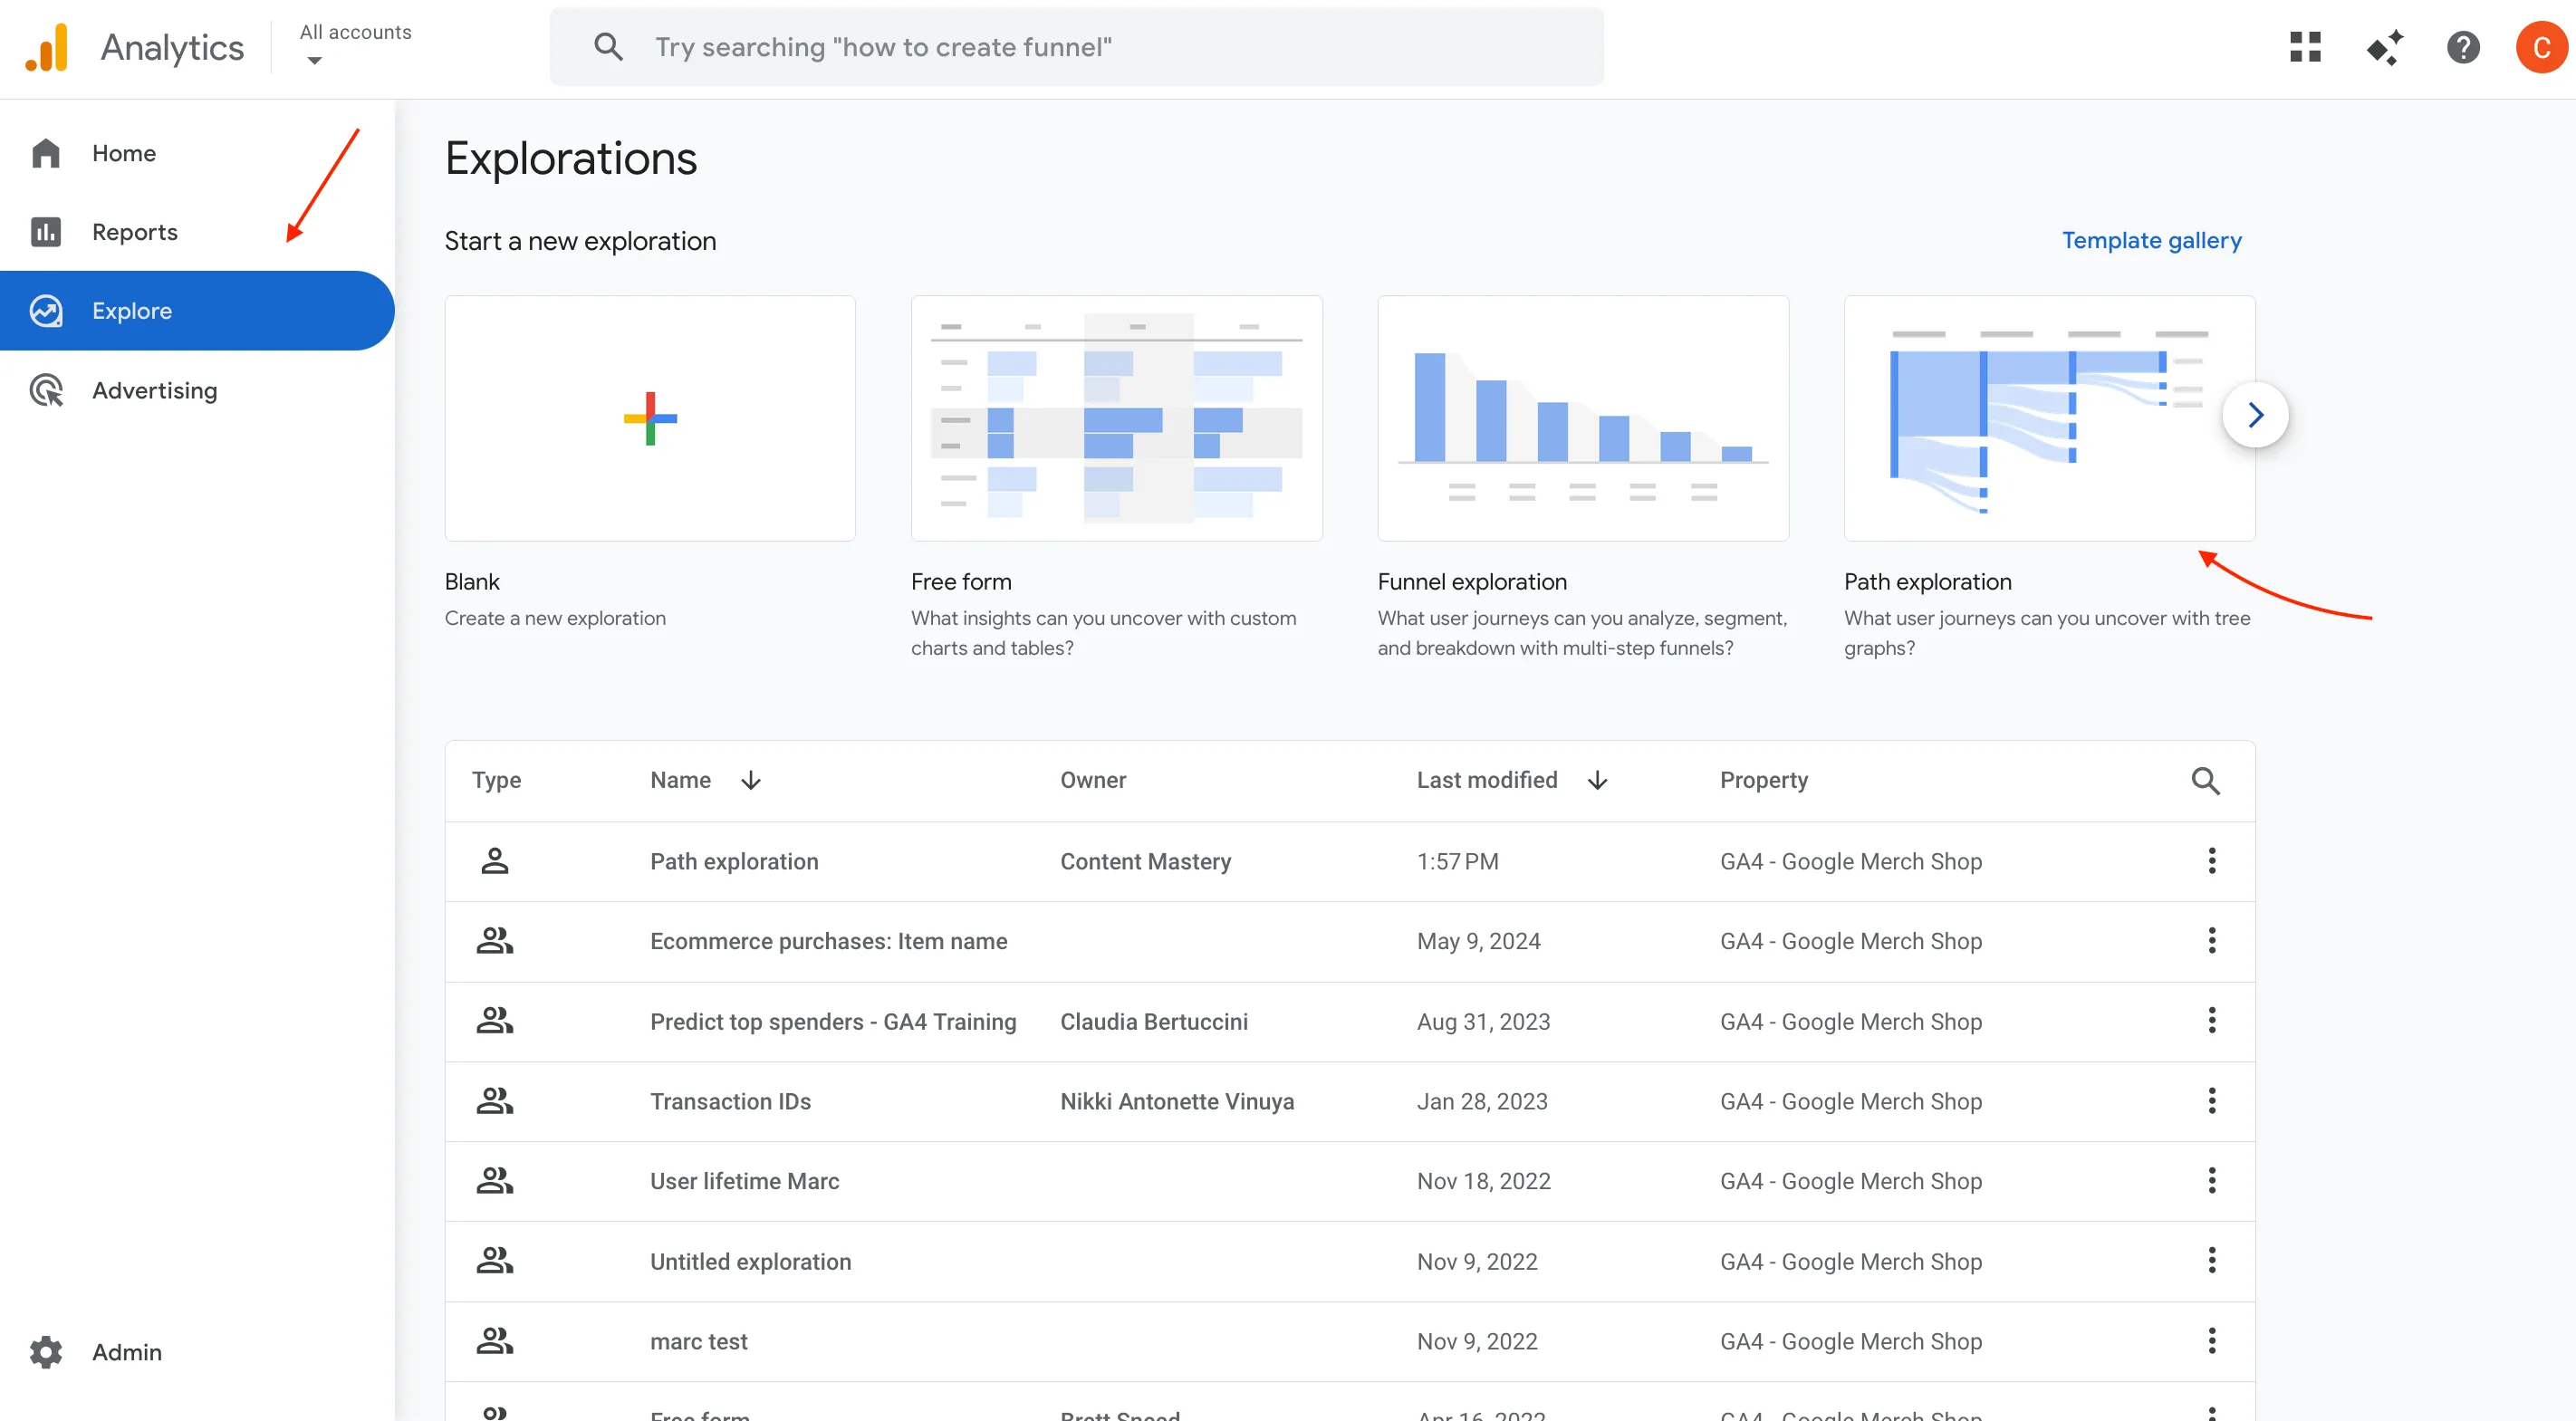2576x1421 pixels.
Task: Click the table search magnifier icon
Action: click(x=2205, y=780)
